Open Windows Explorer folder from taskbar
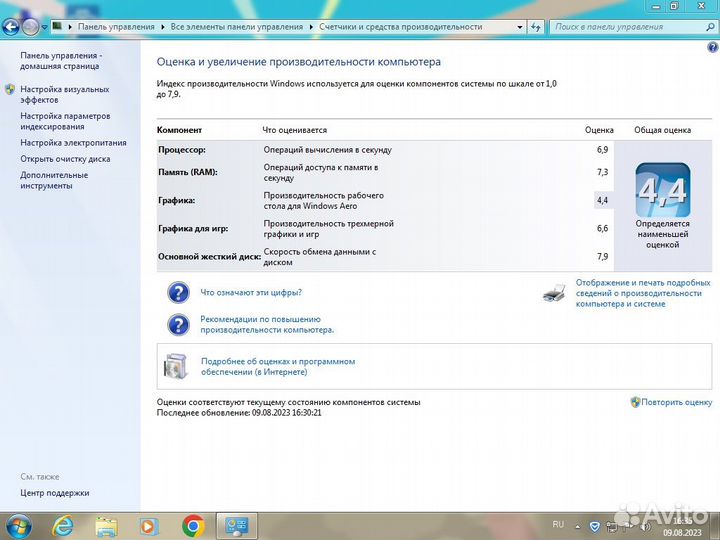The height and width of the screenshot is (540, 720). point(106,526)
